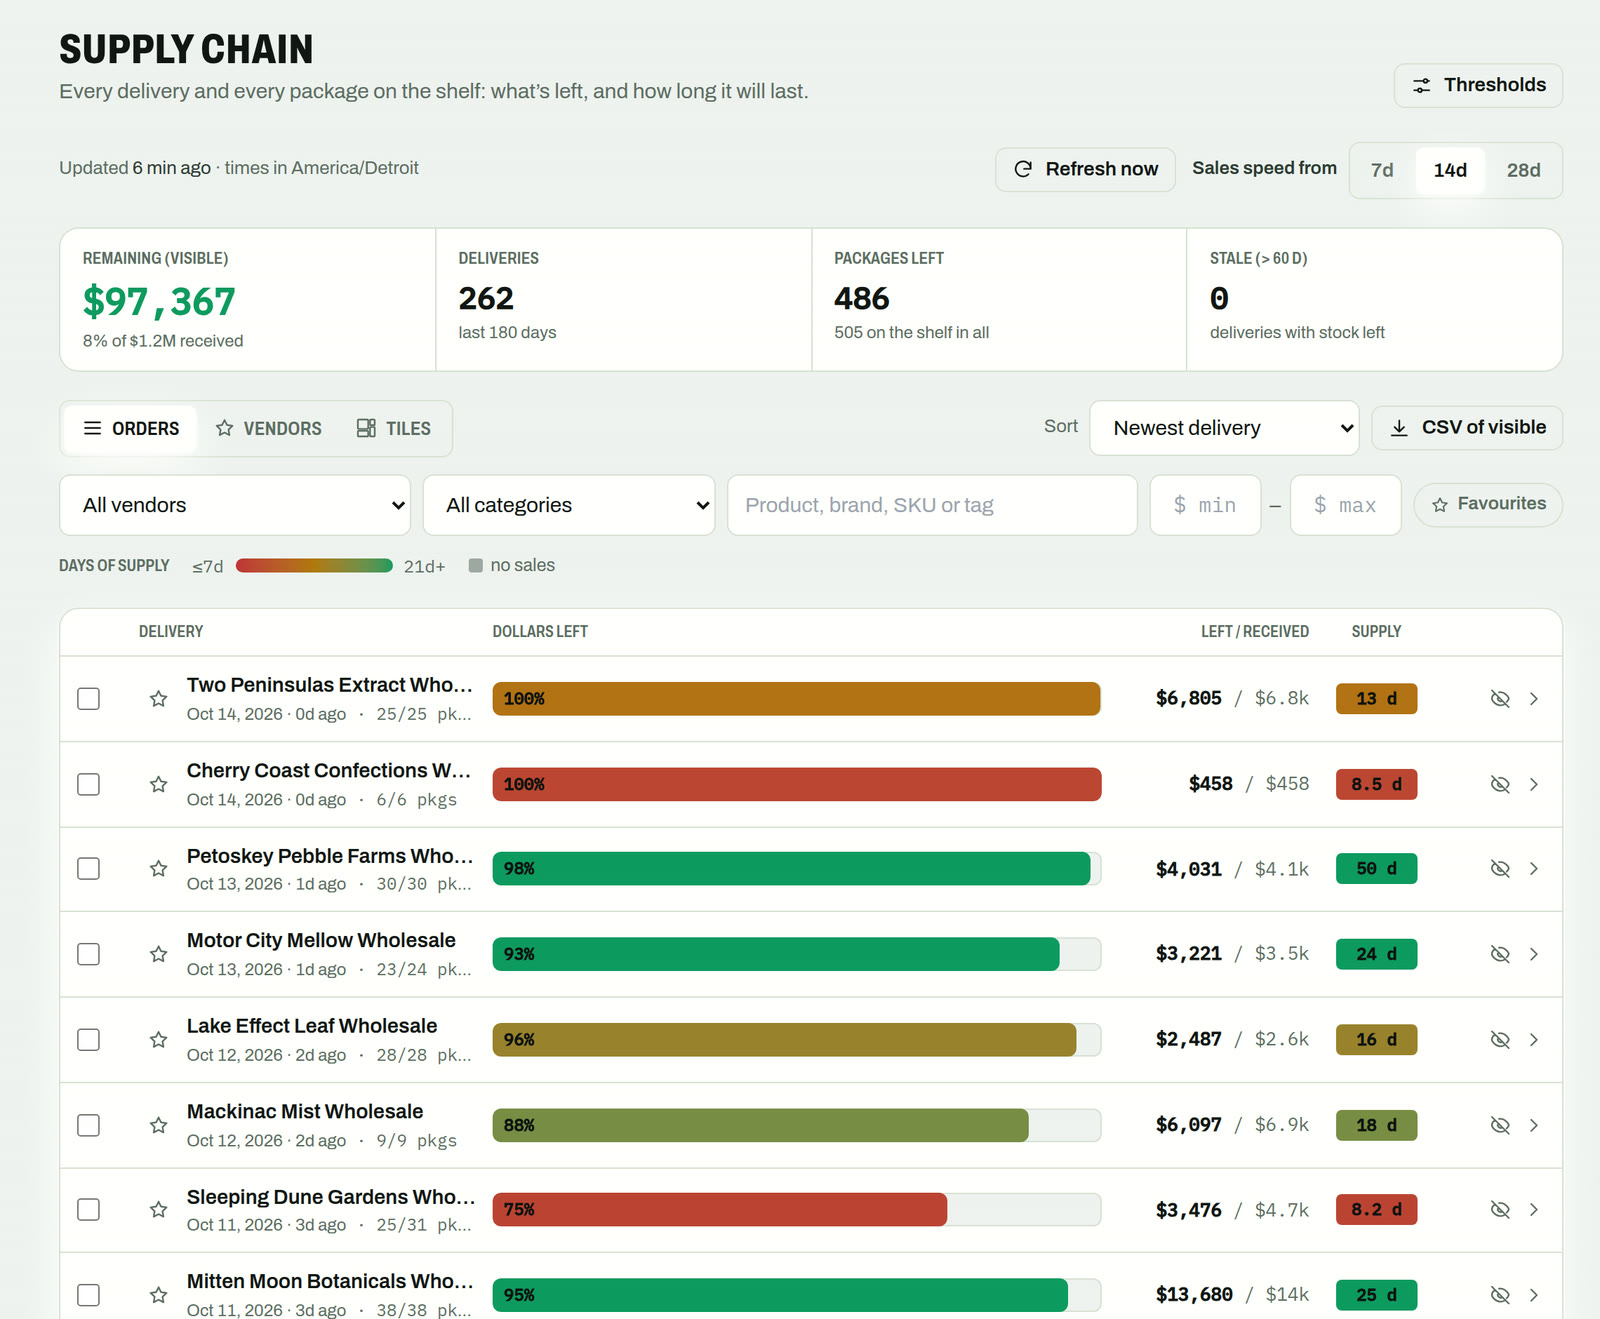Expand the Two Peninsulas Extract row chevron
Viewport: 1600px width, 1319px height.
1534,699
